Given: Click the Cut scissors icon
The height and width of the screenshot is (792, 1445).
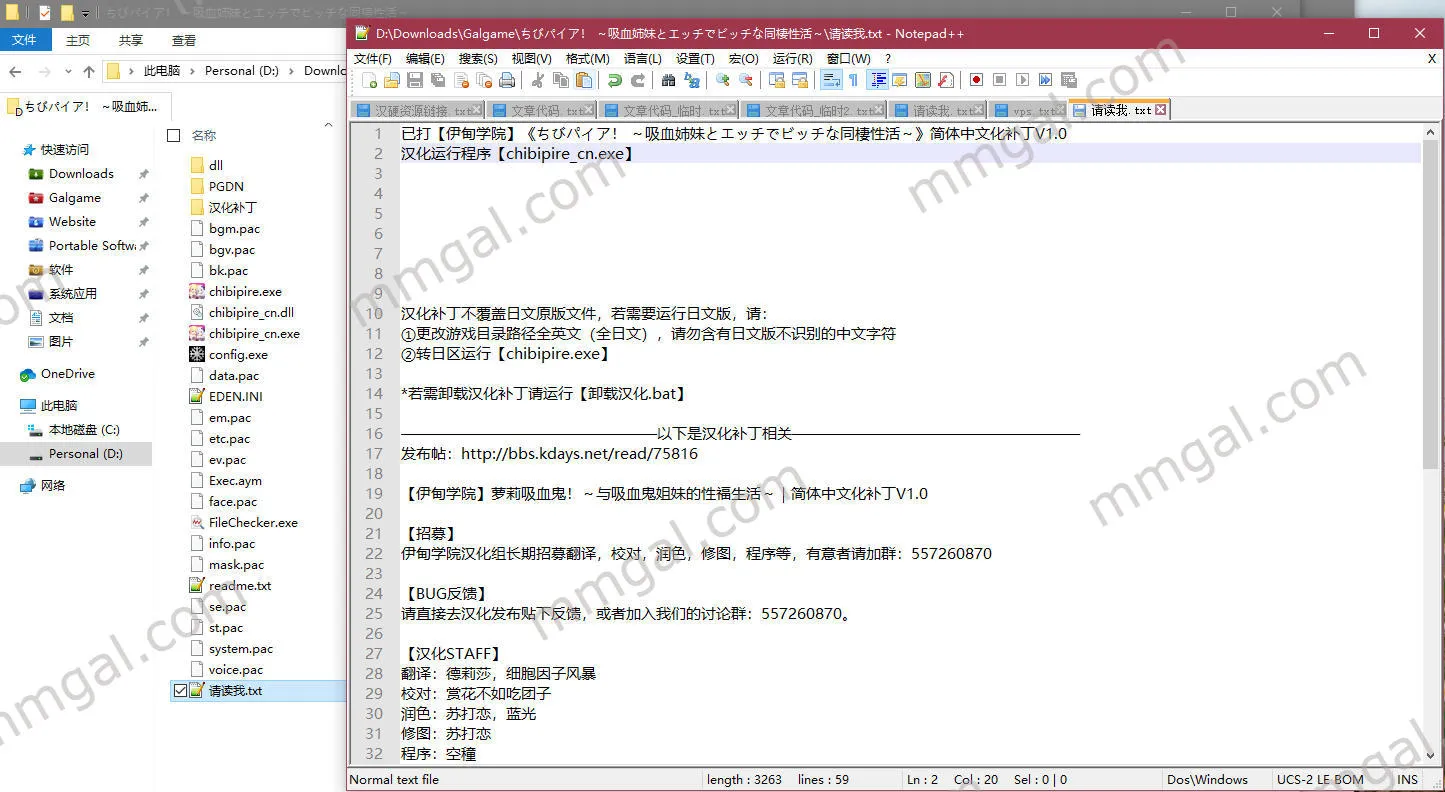Looking at the screenshot, I should 538,81.
